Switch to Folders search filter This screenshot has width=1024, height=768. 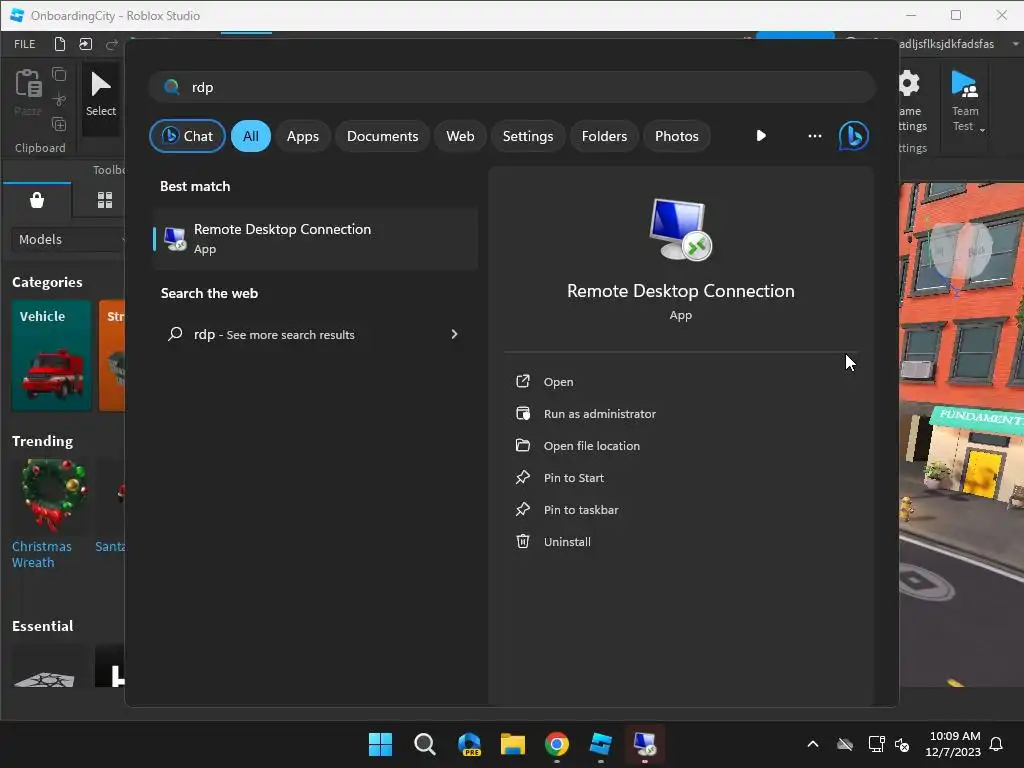click(x=604, y=136)
